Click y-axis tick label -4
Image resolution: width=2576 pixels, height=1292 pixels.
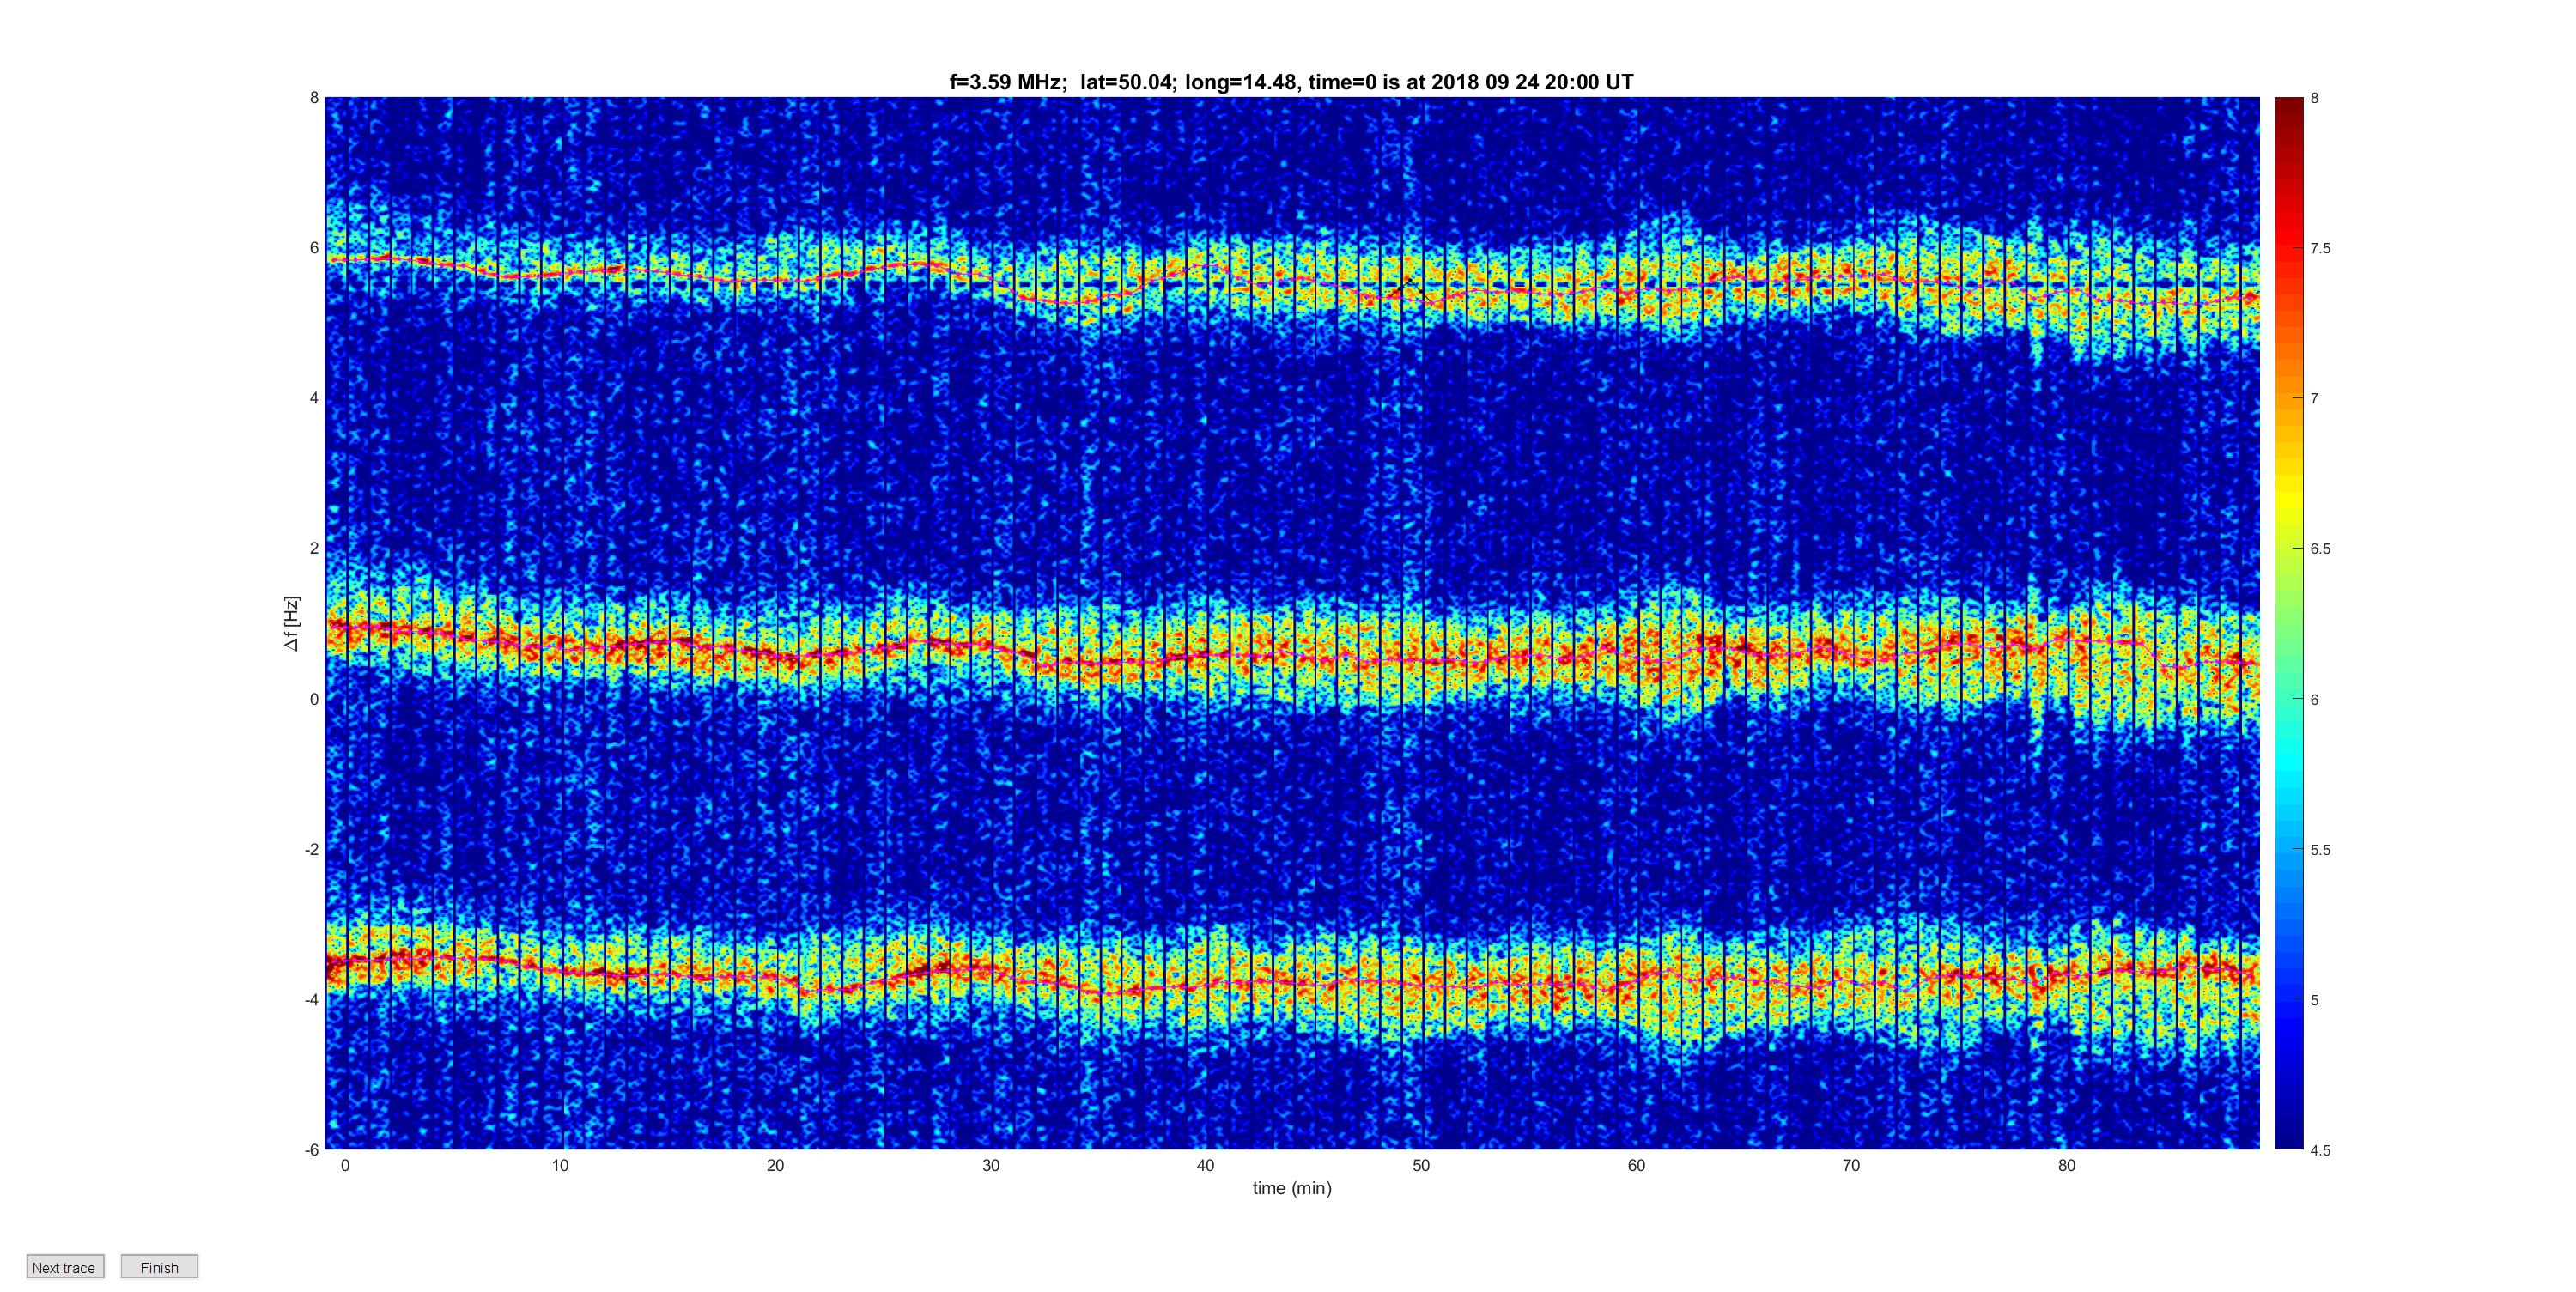pyautogui.click(x=311, y=999)
